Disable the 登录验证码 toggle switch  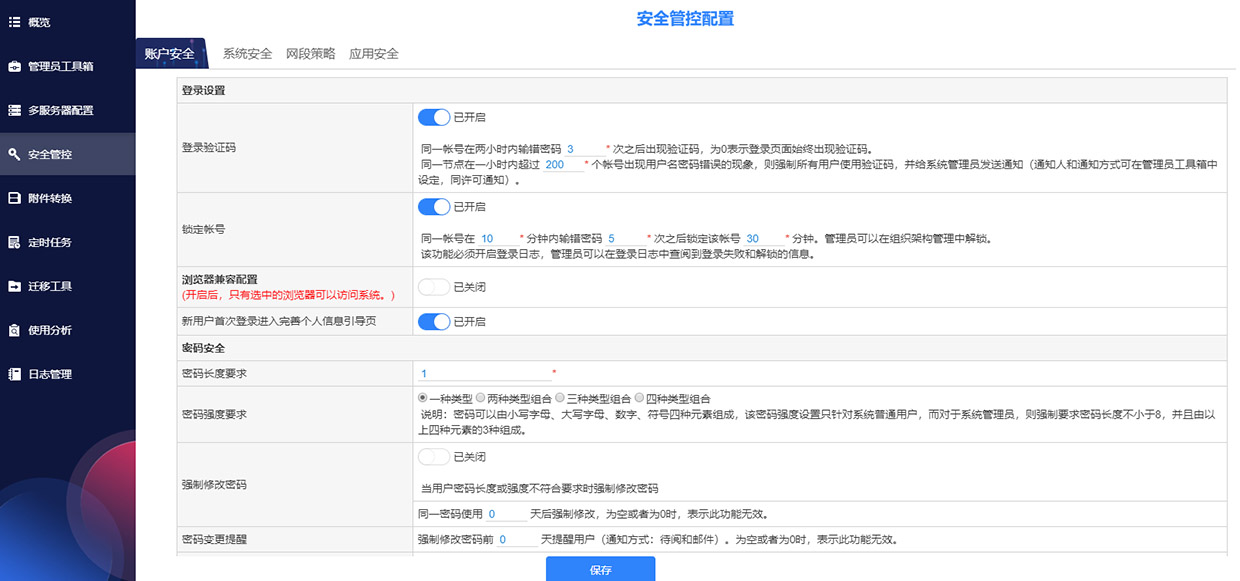434,117
